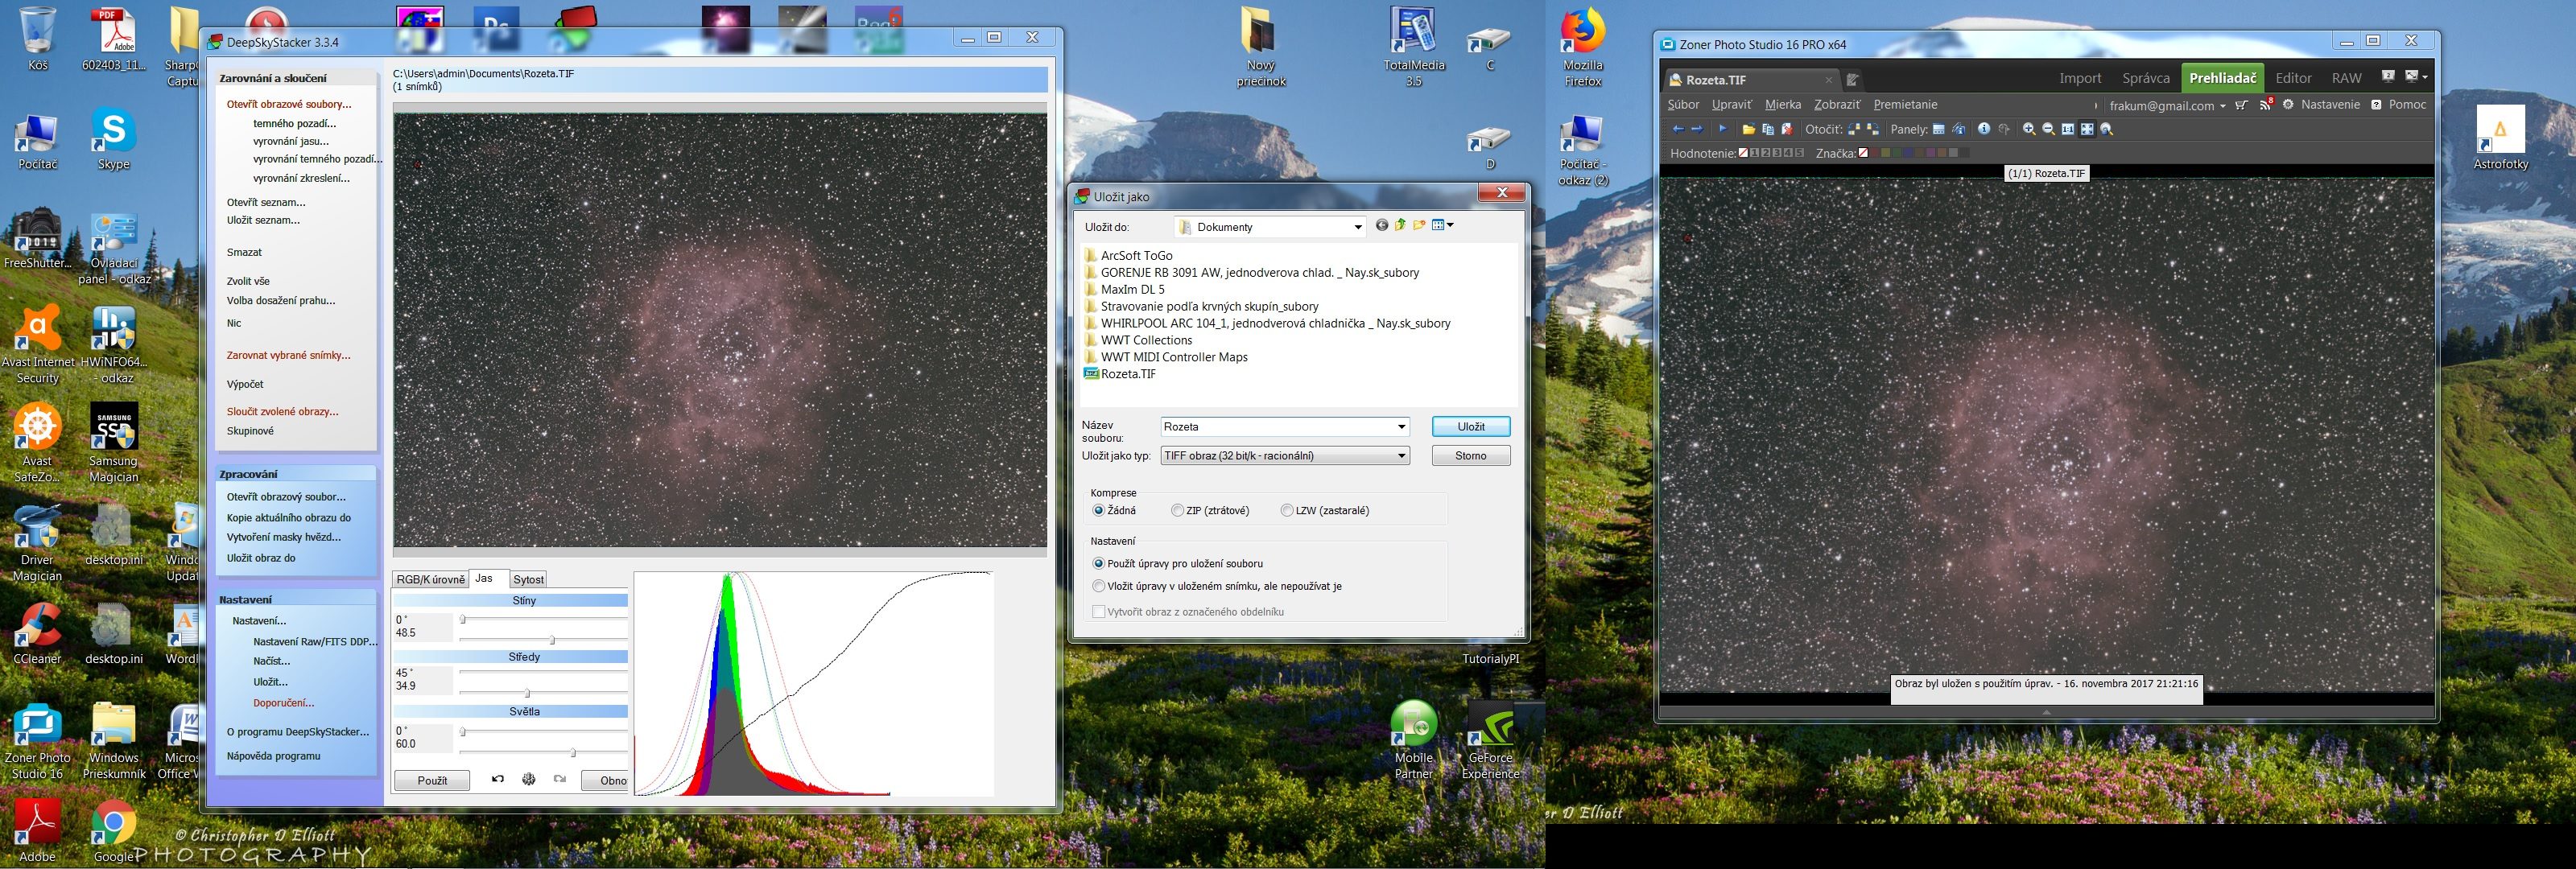Click Storno to cancel saving

pyautogui.click(x=1471, y=455)
